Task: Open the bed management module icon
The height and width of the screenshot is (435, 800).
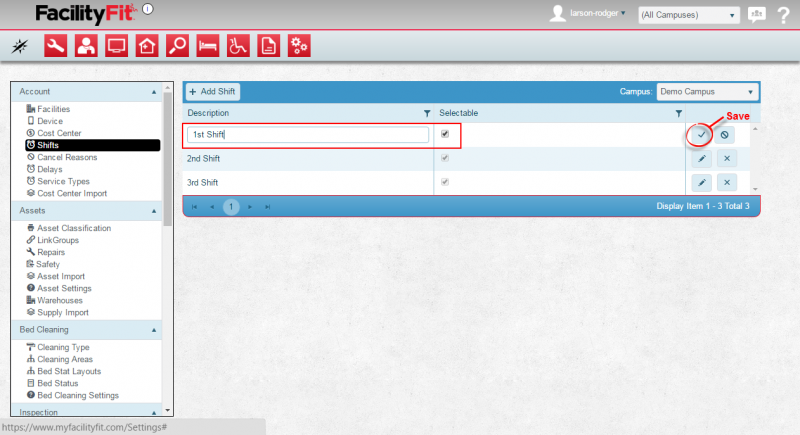Action: (208, 46)
